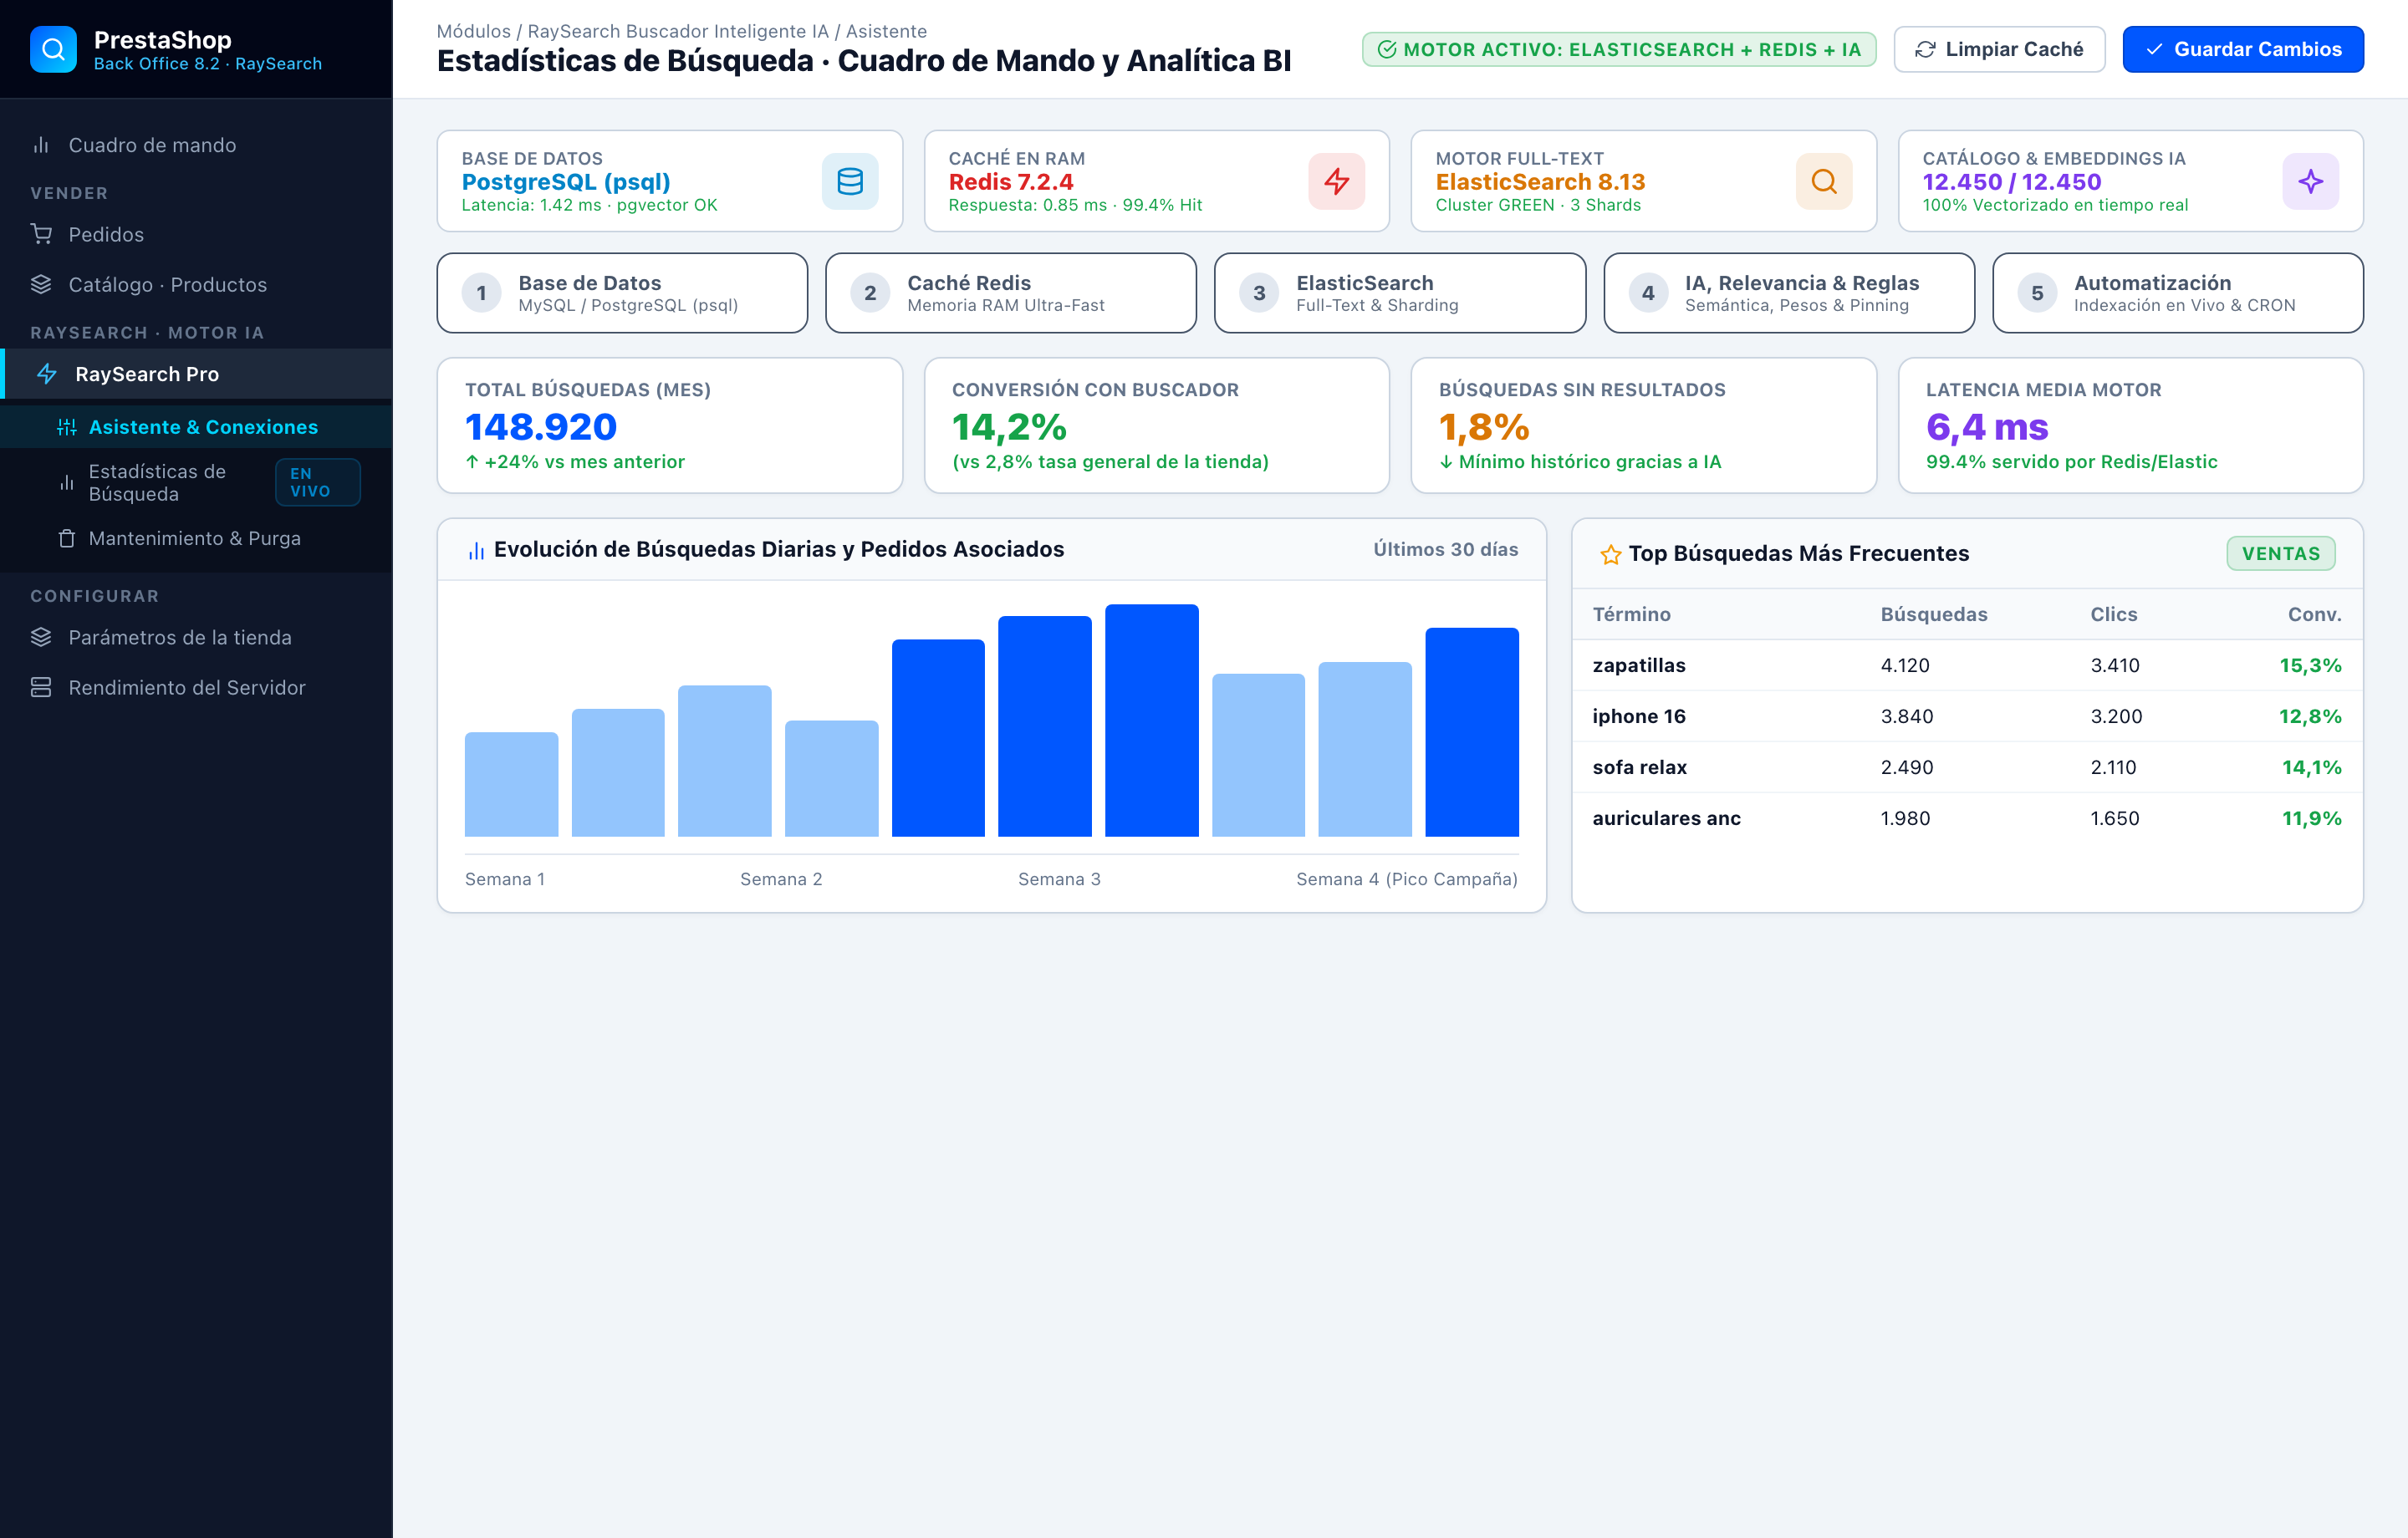Click the sofa relax search term
The image size is (2408, 1538).
coord(1639,767)
